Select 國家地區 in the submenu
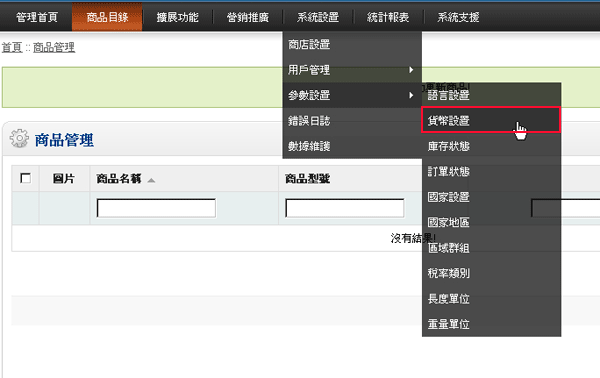 click(491, 222)
